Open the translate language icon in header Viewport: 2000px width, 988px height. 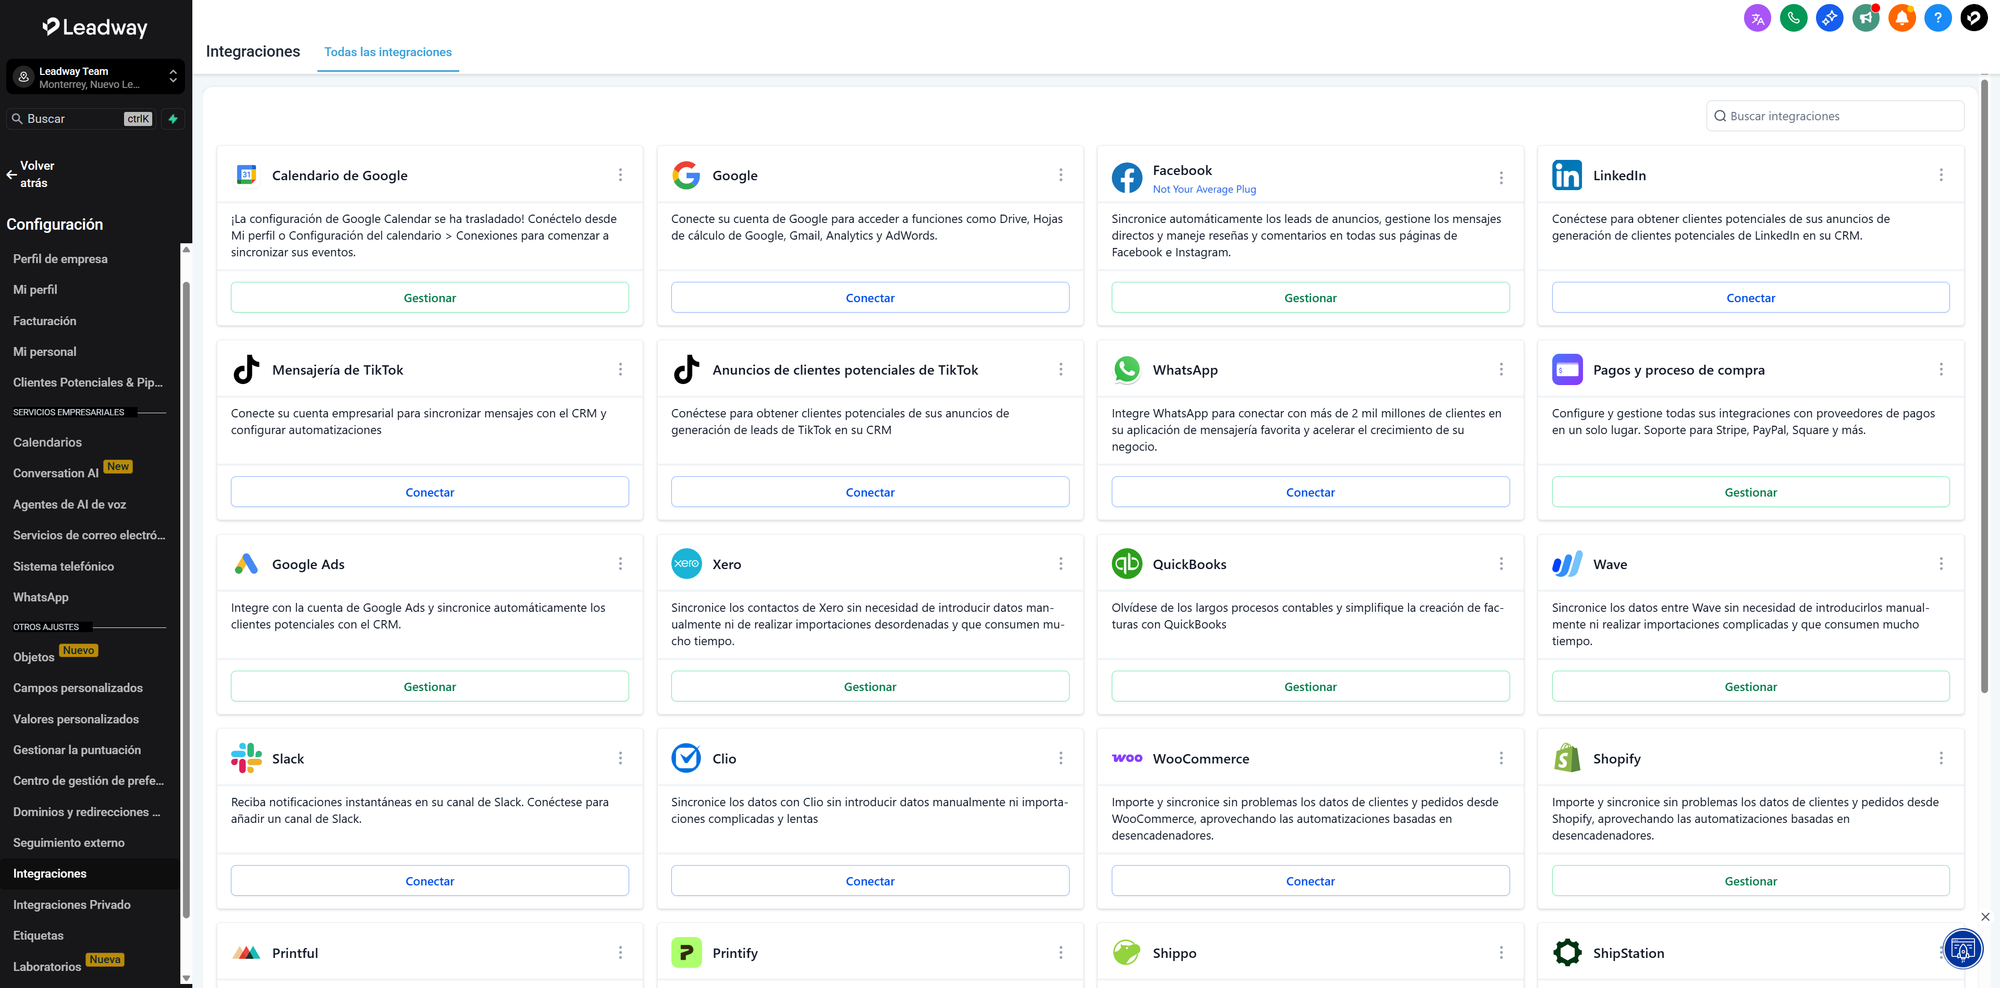tap(1757, 18)
